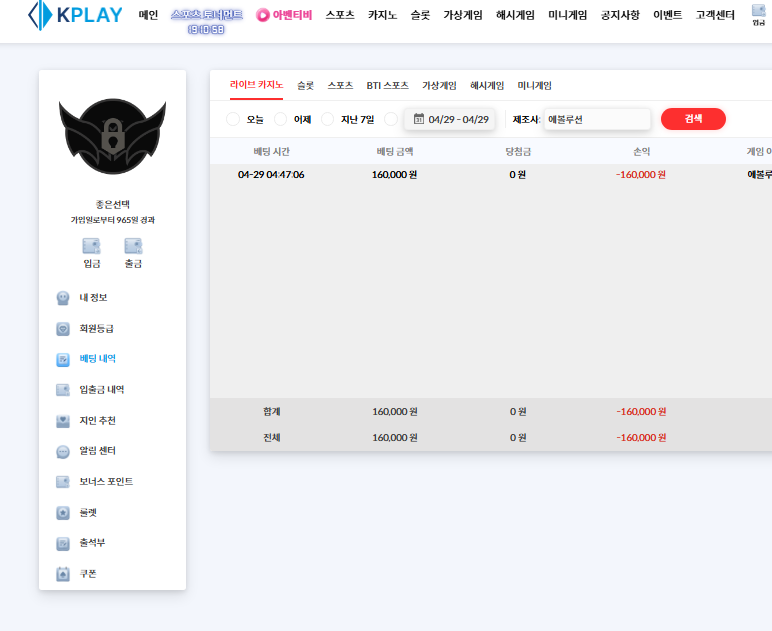Viewport: 772px width, 631px height.
Task: Select the 오늘 radio button
Action: pos(233,119)
